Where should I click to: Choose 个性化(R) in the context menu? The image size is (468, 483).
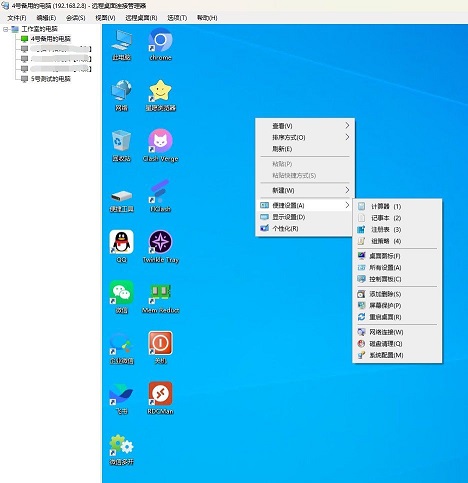click(x=305, y=228)
